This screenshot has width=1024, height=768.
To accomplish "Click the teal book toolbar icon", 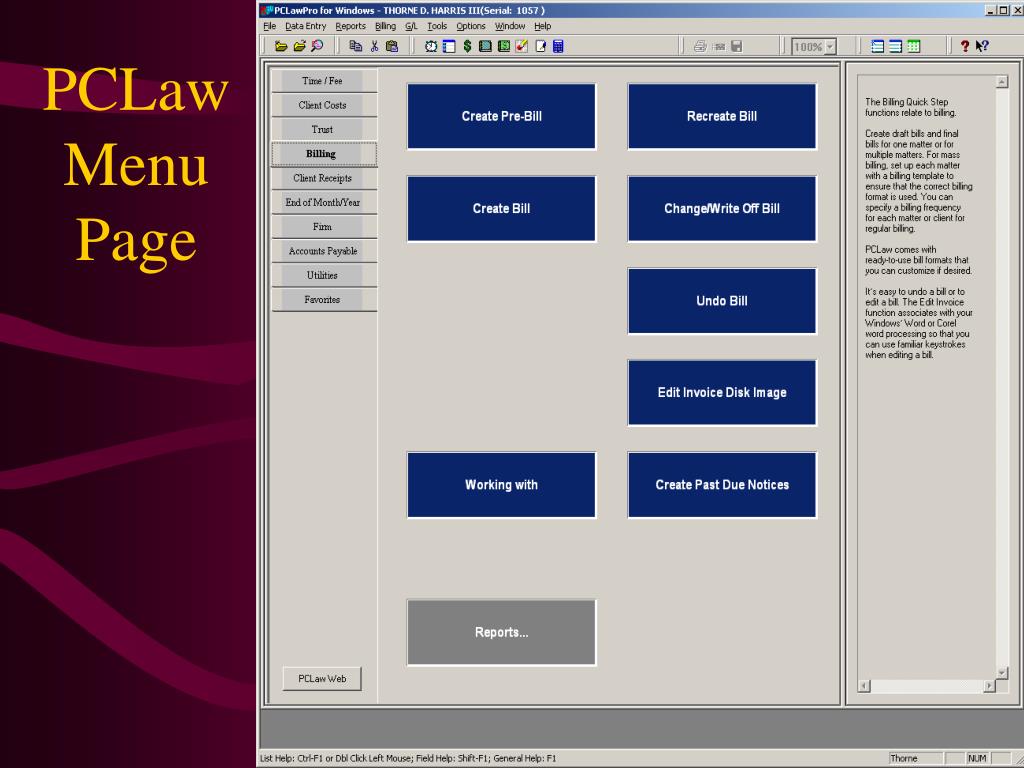I will coord(485,46).
